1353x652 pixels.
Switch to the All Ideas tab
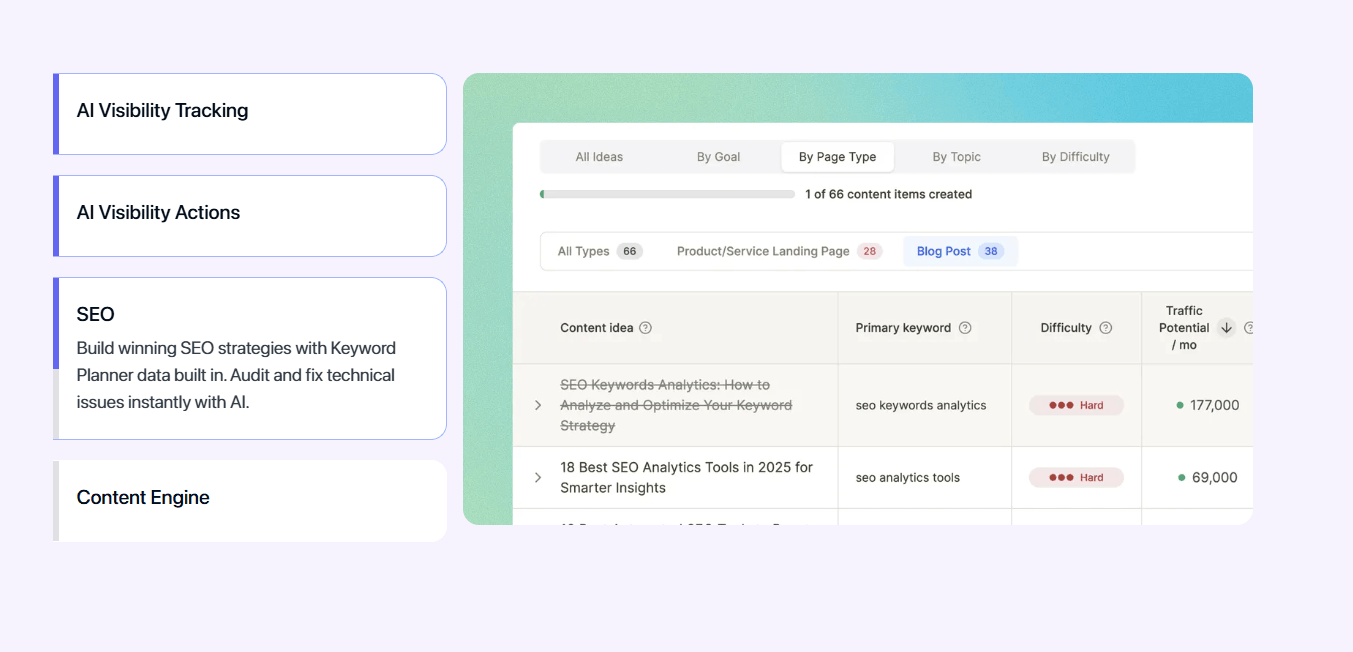coord(599,157)
